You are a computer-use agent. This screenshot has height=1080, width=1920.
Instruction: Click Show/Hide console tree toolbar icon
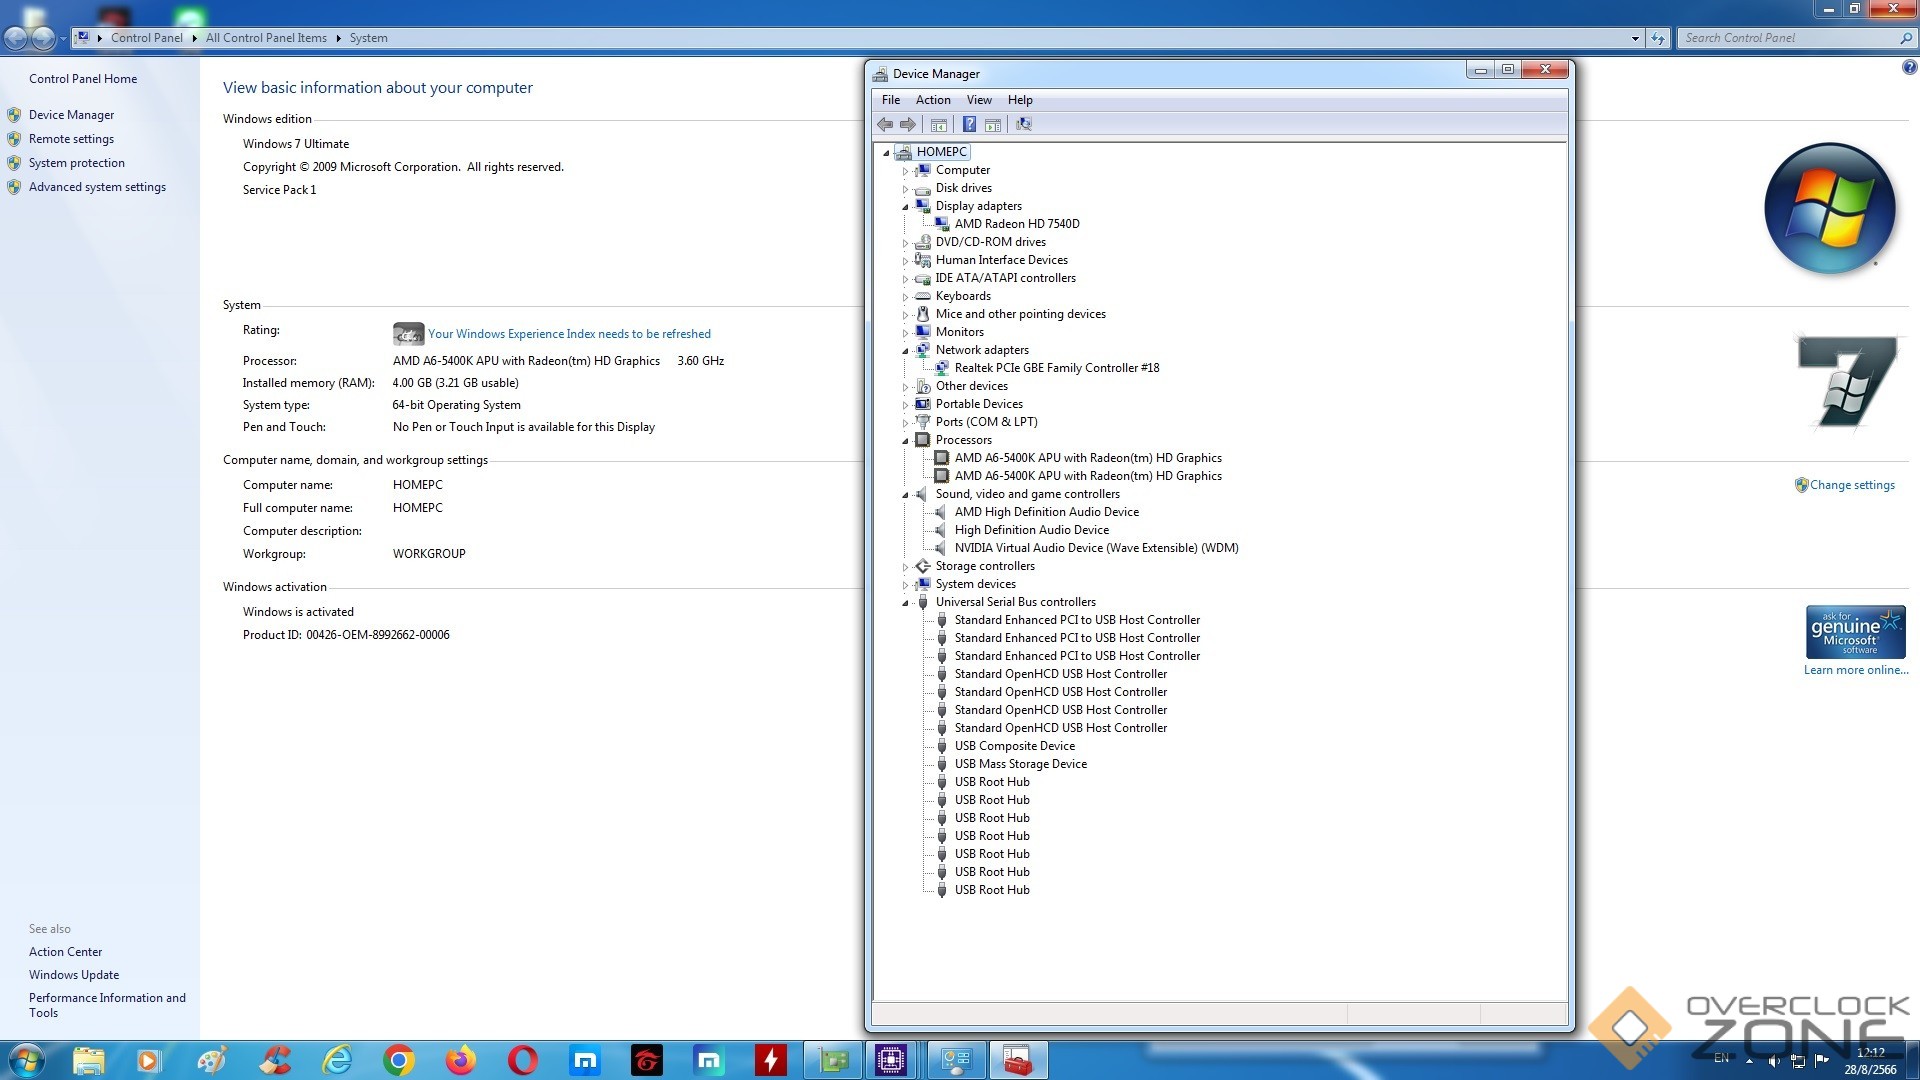click(938, 124)
